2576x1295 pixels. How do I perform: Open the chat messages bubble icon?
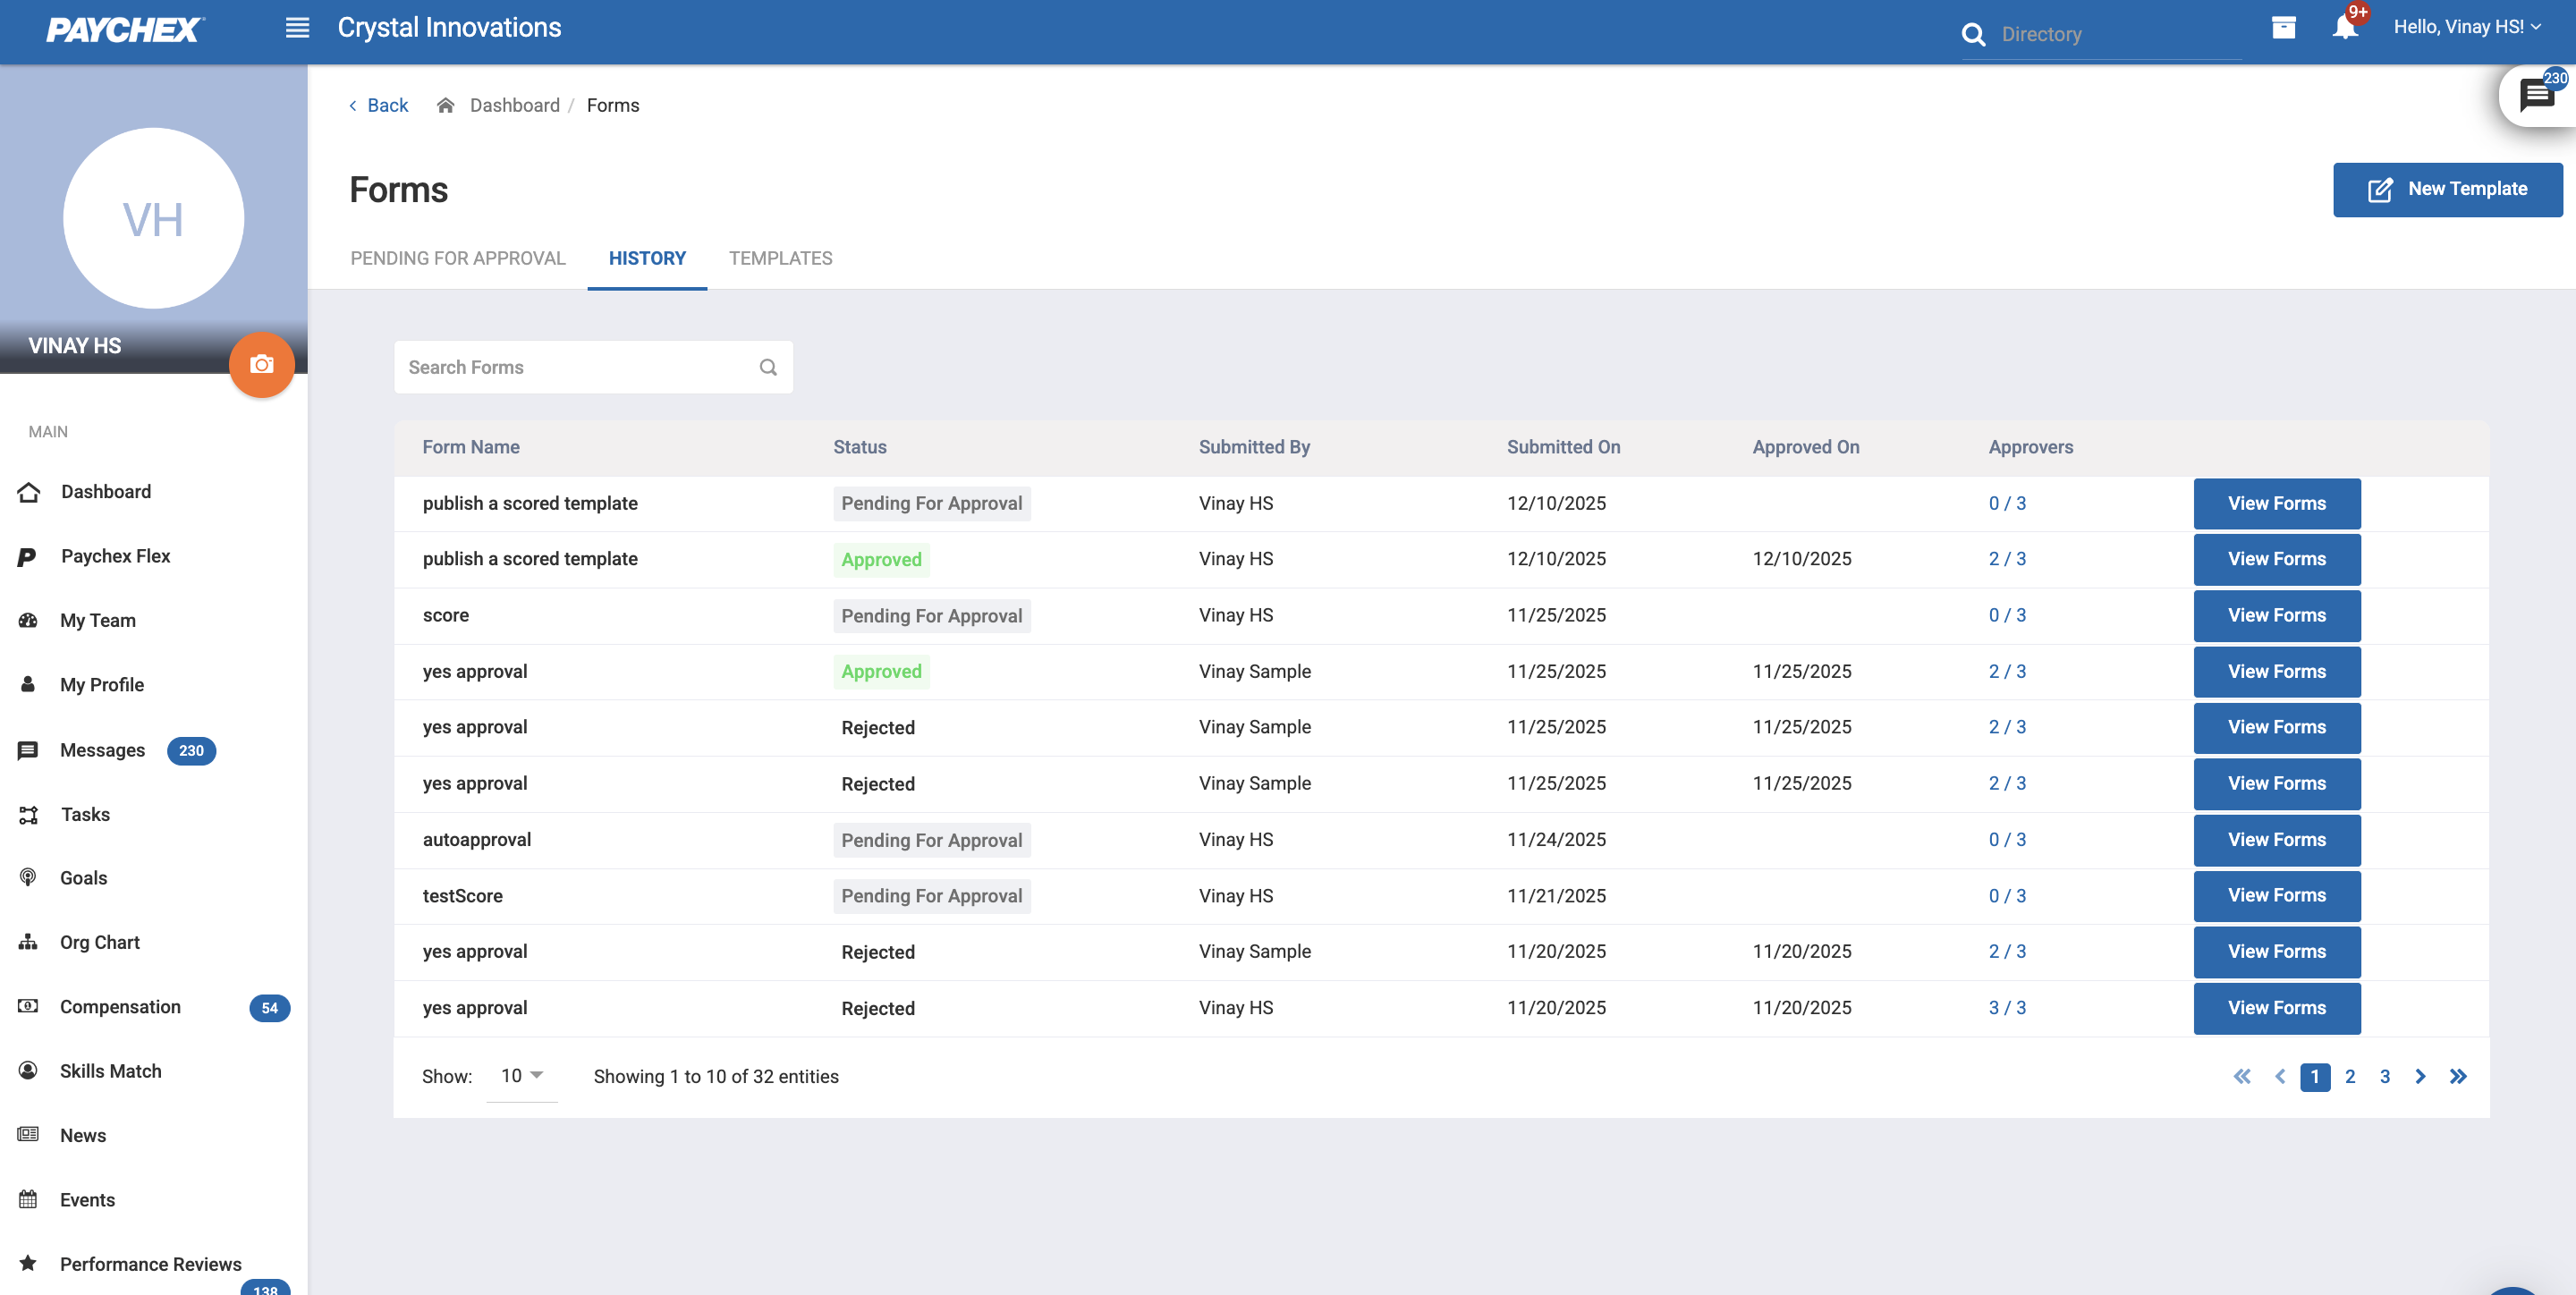pos(2536,96)
